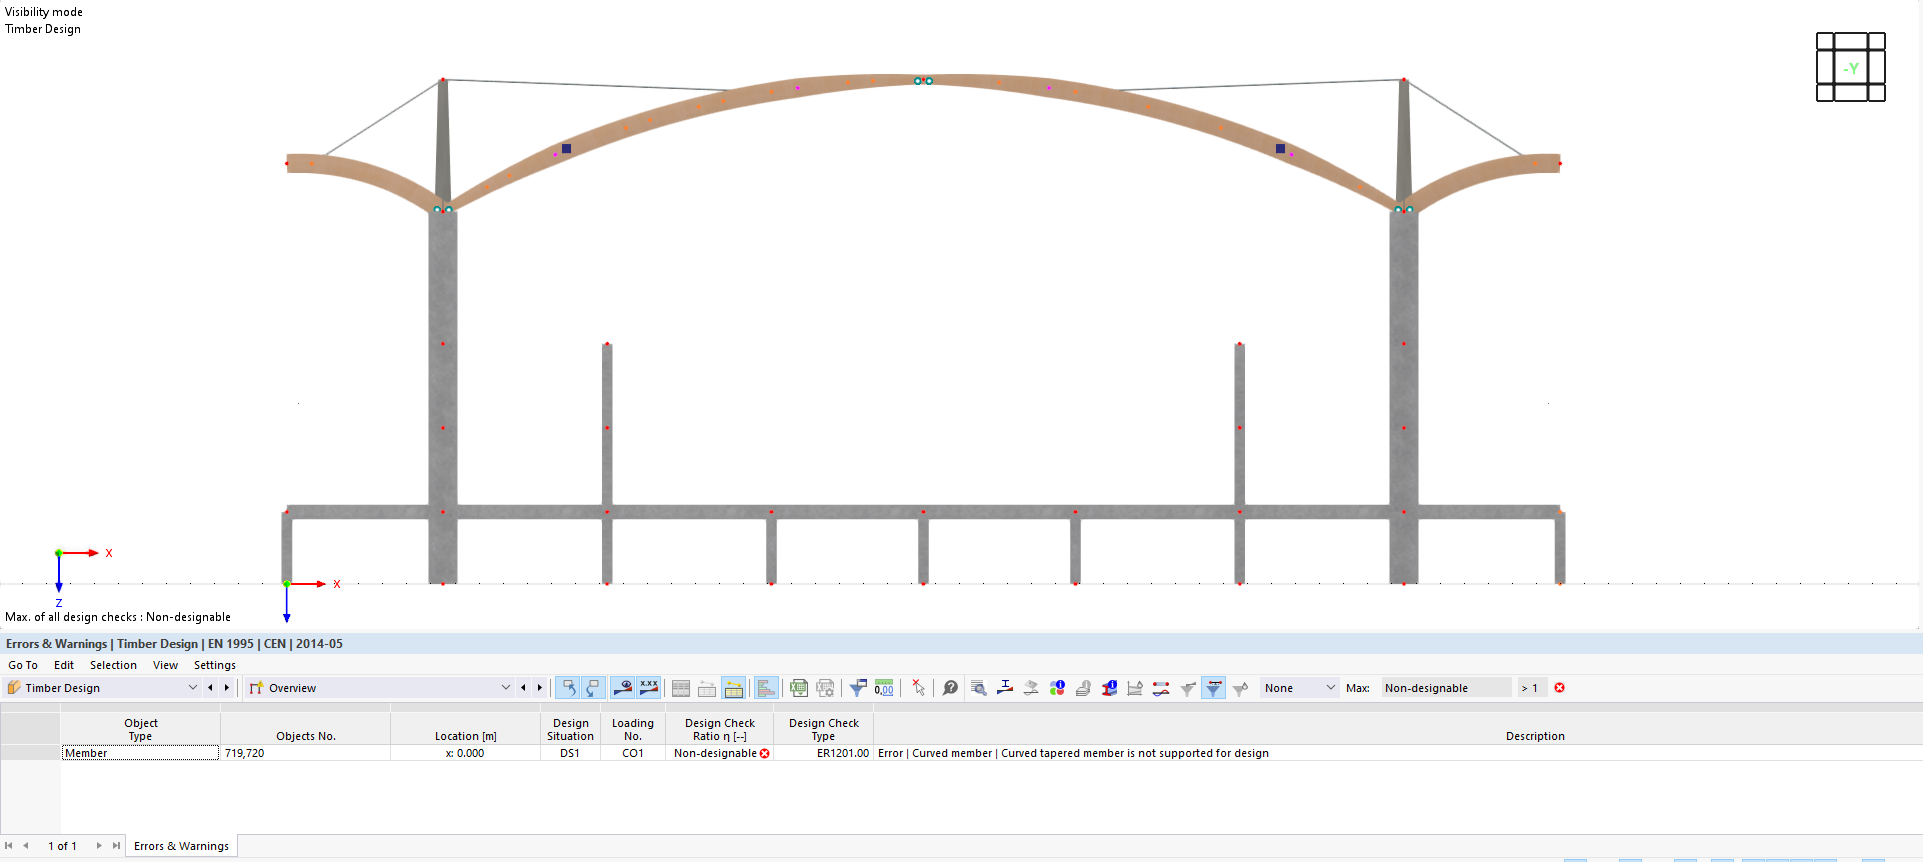Screen dimensions: 1923x862
Task: Click the dark blue square marker on left arch
Action: click(566, 148)
